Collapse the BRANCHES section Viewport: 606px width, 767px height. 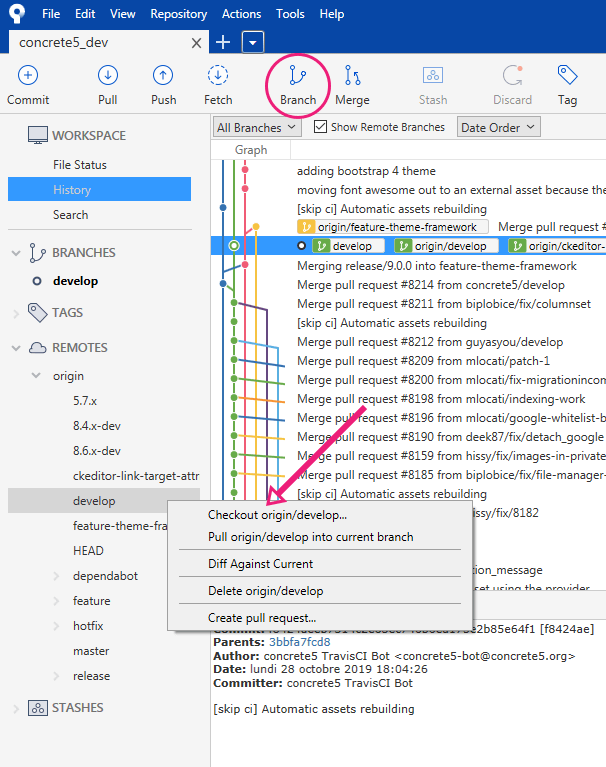click(16, 253)
